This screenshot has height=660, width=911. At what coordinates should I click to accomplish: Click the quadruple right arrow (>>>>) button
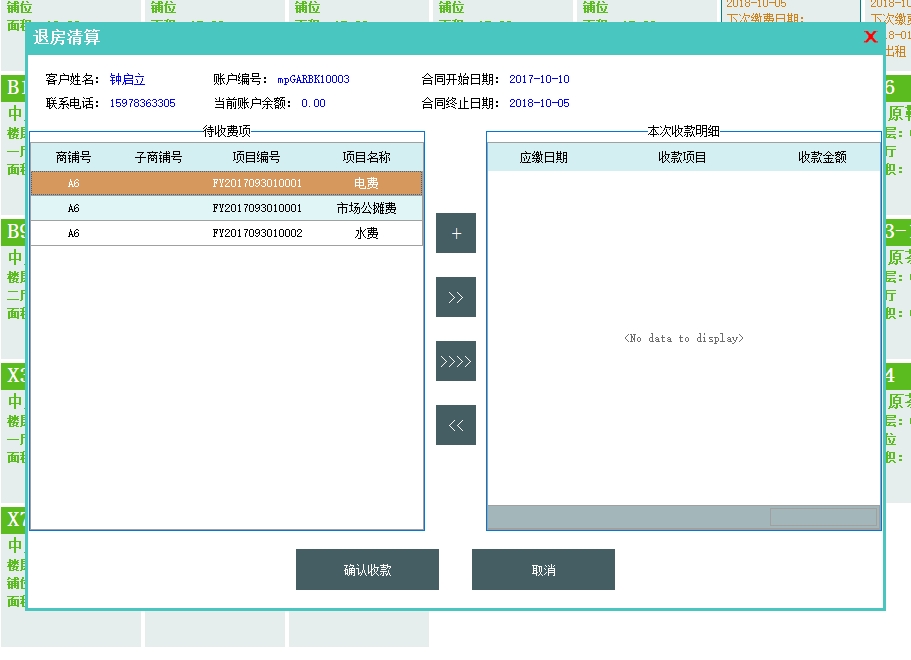(456, 361)
